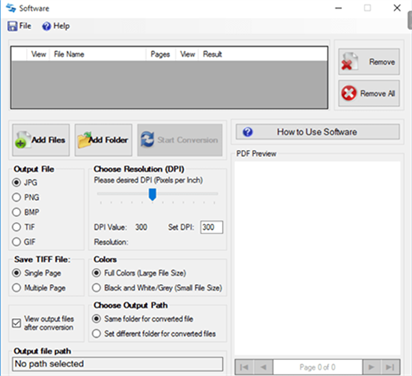Click the Pages column header
The height and width of the screenshot is (376, 412).
[x=160, y=54]
